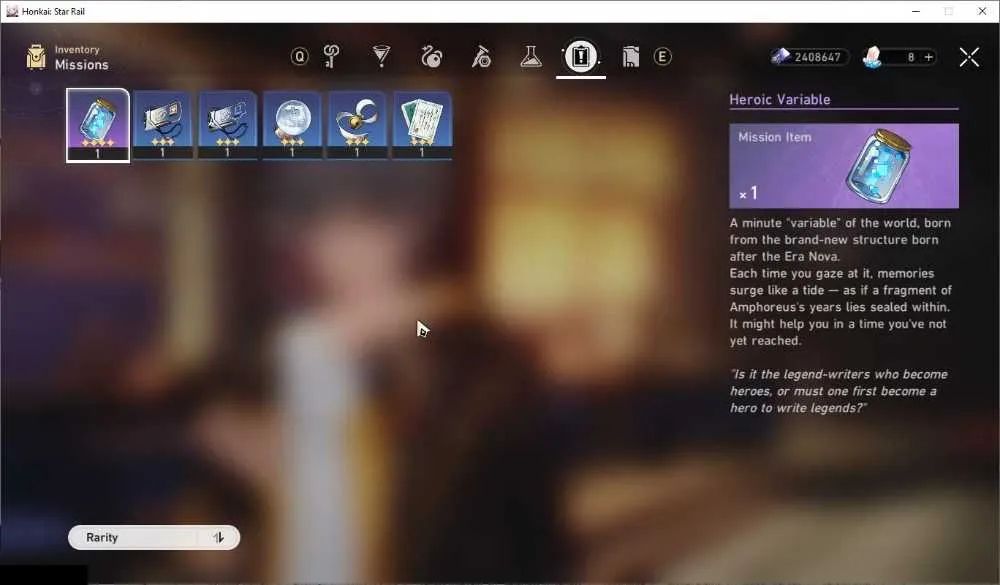This screenshot has width=1000, height=585.
Task: Click the Q previous-tab key icon
Action: (x=299, y=57)
